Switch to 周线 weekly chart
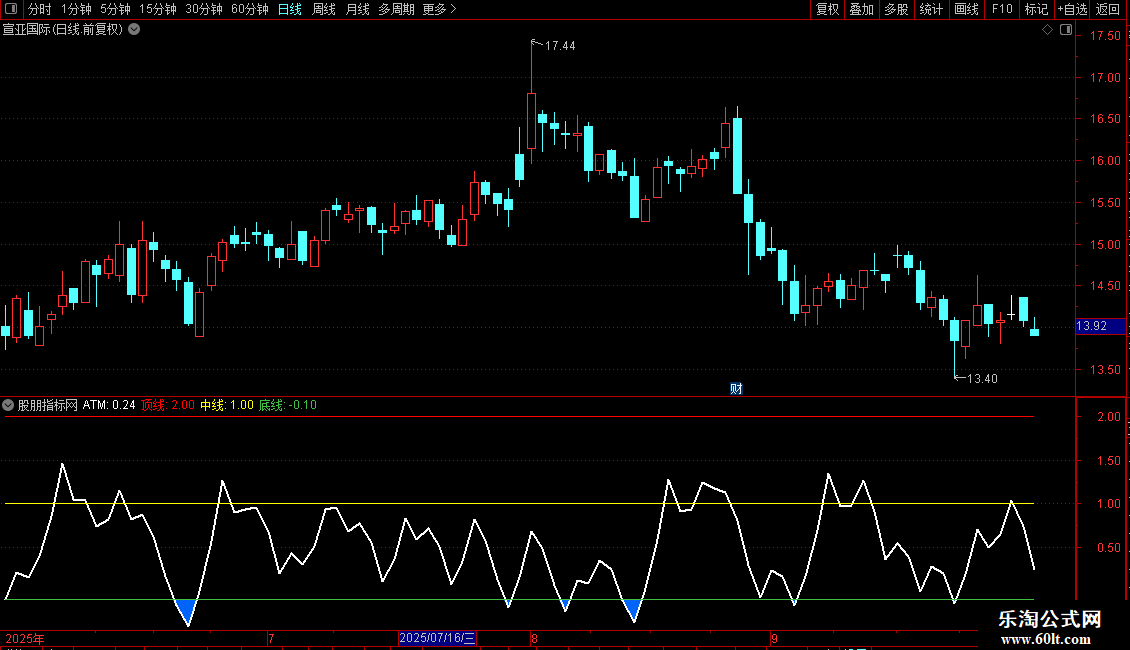 pyautogui.click(x=324, y=9)
